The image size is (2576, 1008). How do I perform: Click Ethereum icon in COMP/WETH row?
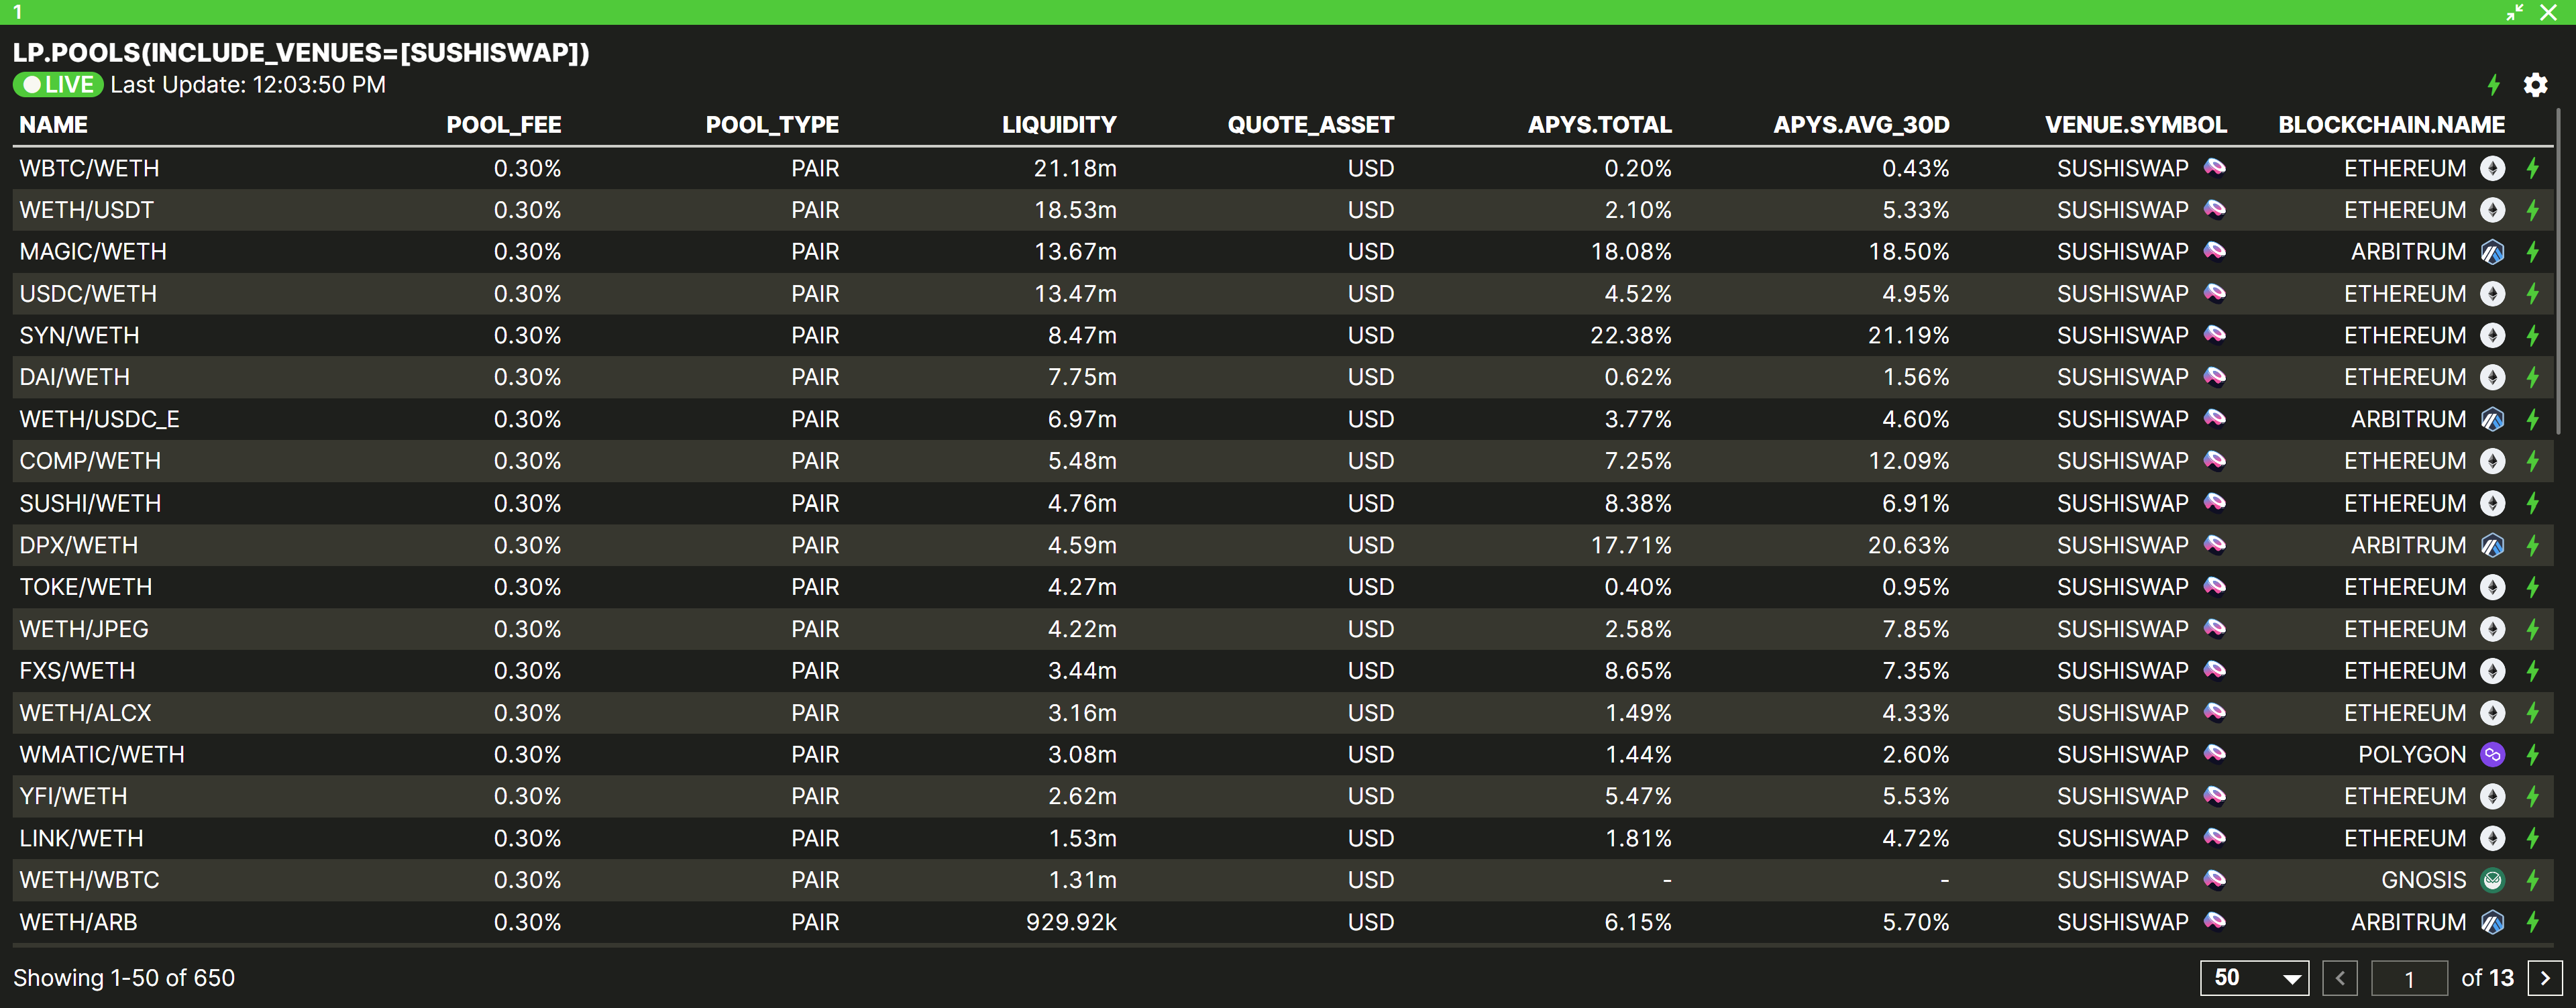tap(2492, 461)
